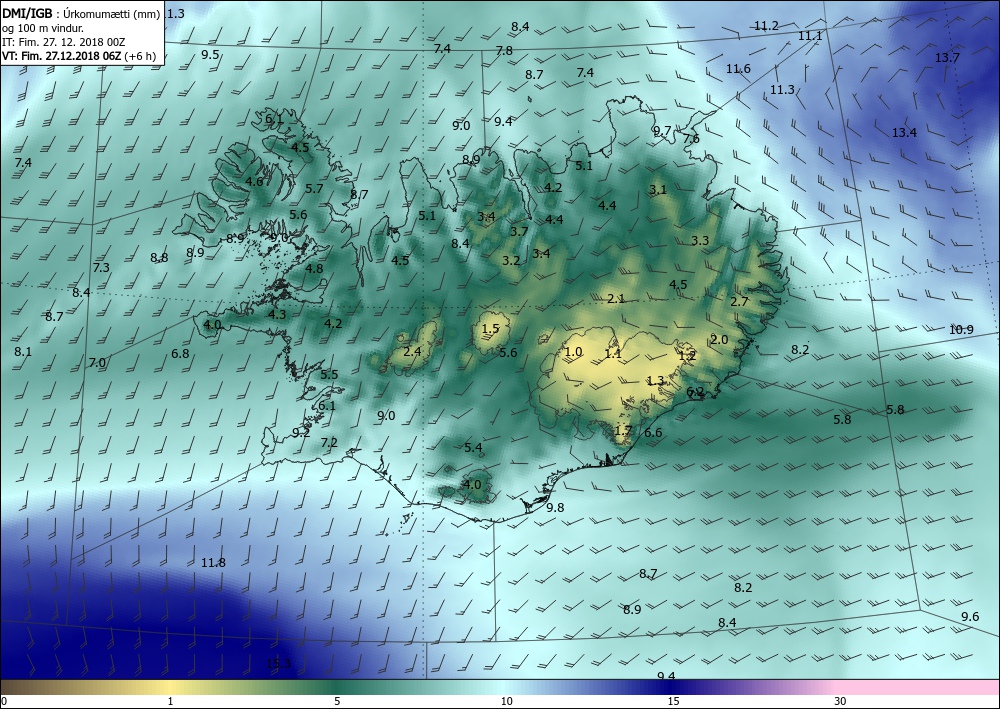Click the map value 9.5
This screenshot has height=709, width=1000.
coord(210,55)
